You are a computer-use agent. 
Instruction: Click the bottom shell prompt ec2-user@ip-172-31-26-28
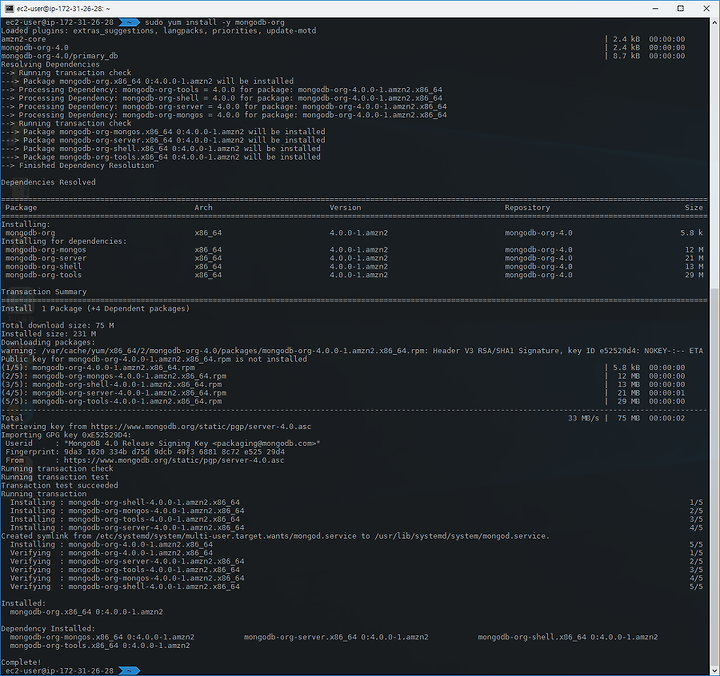[59, 671]
